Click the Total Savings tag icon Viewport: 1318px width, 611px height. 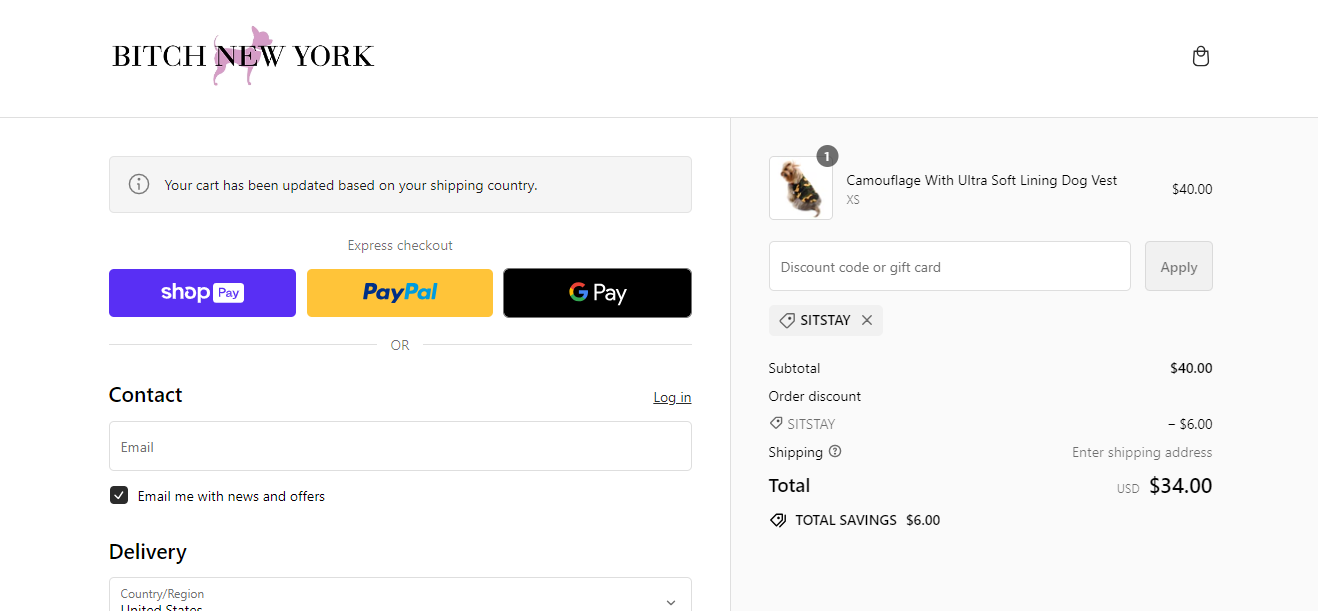[x=778, y=520]
